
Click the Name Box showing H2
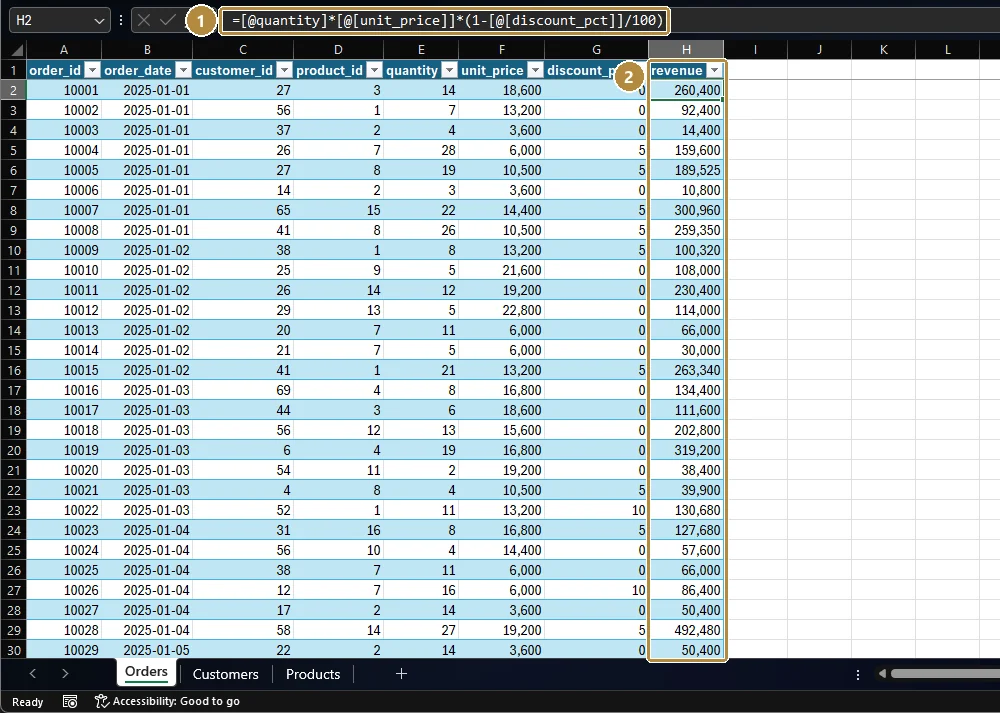point(58,20)
